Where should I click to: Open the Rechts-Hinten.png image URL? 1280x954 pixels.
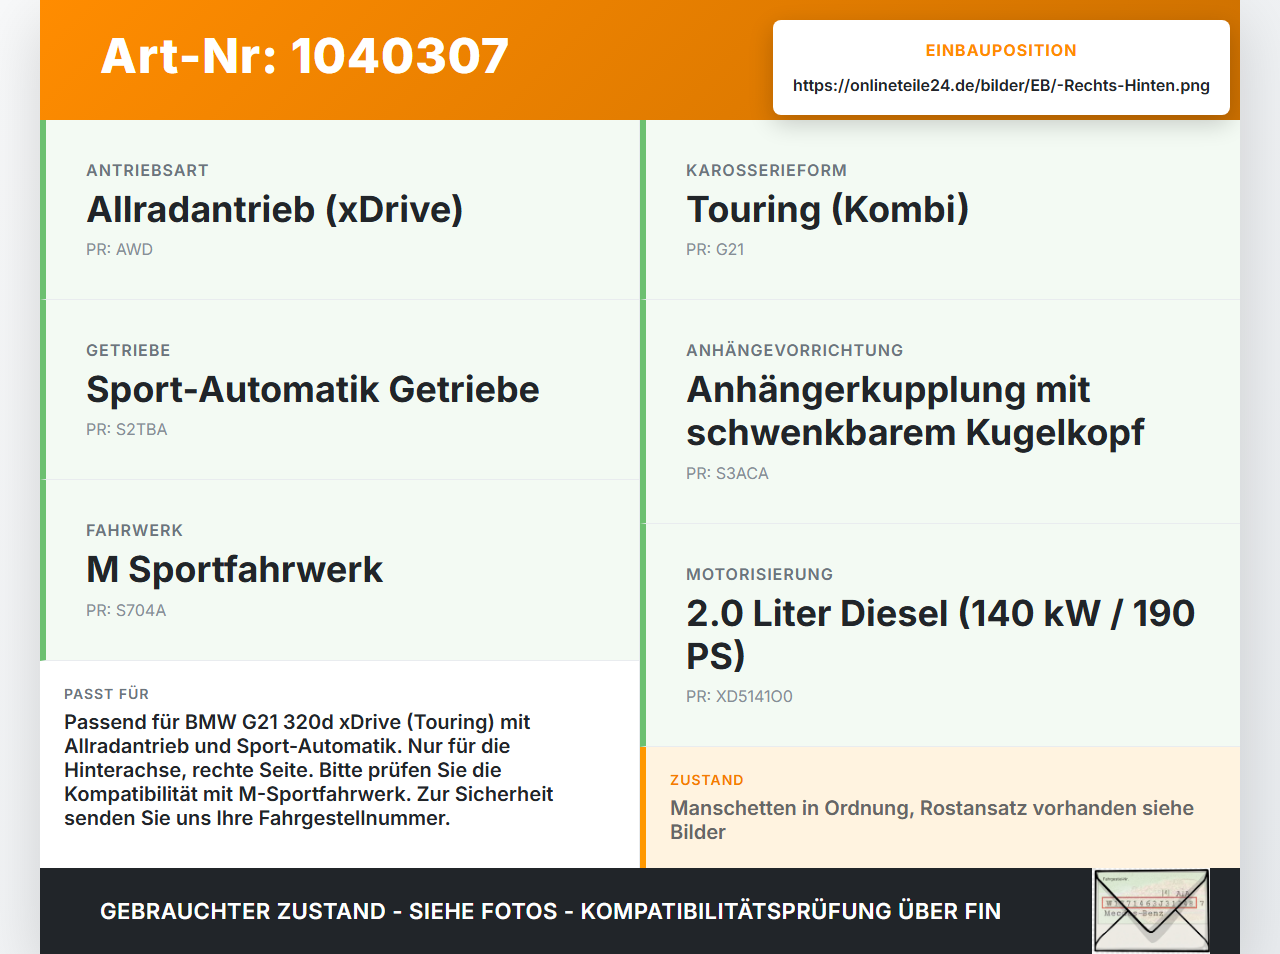click(1001, 85)
